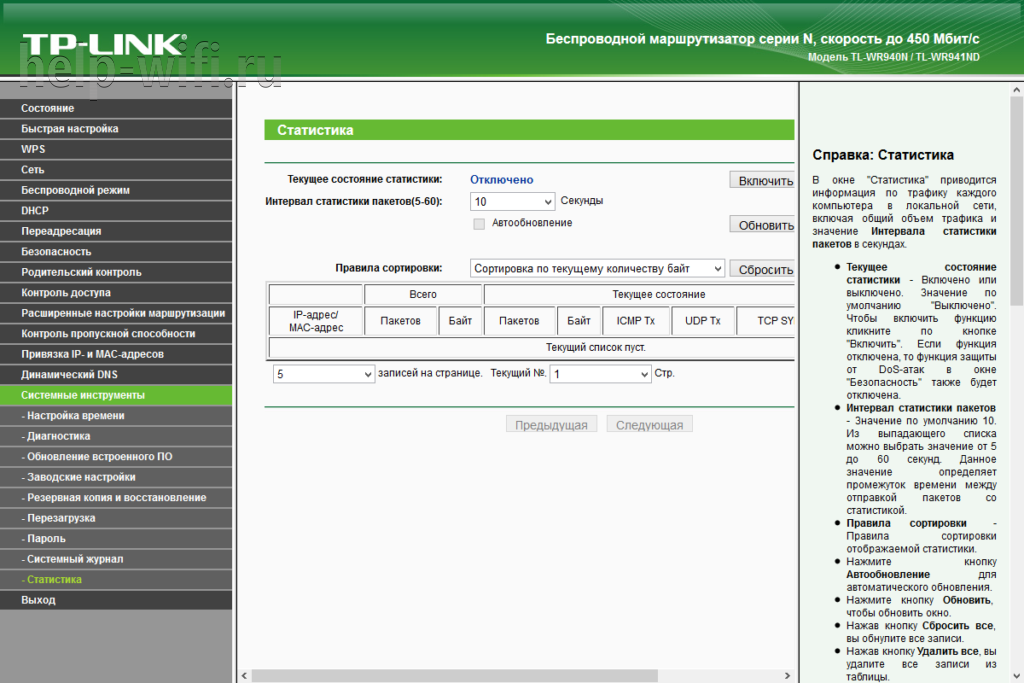The width and height of the screenshot is (1024, 683).
Task: Open the Родительский контроль section
Action: click(81, 272)
